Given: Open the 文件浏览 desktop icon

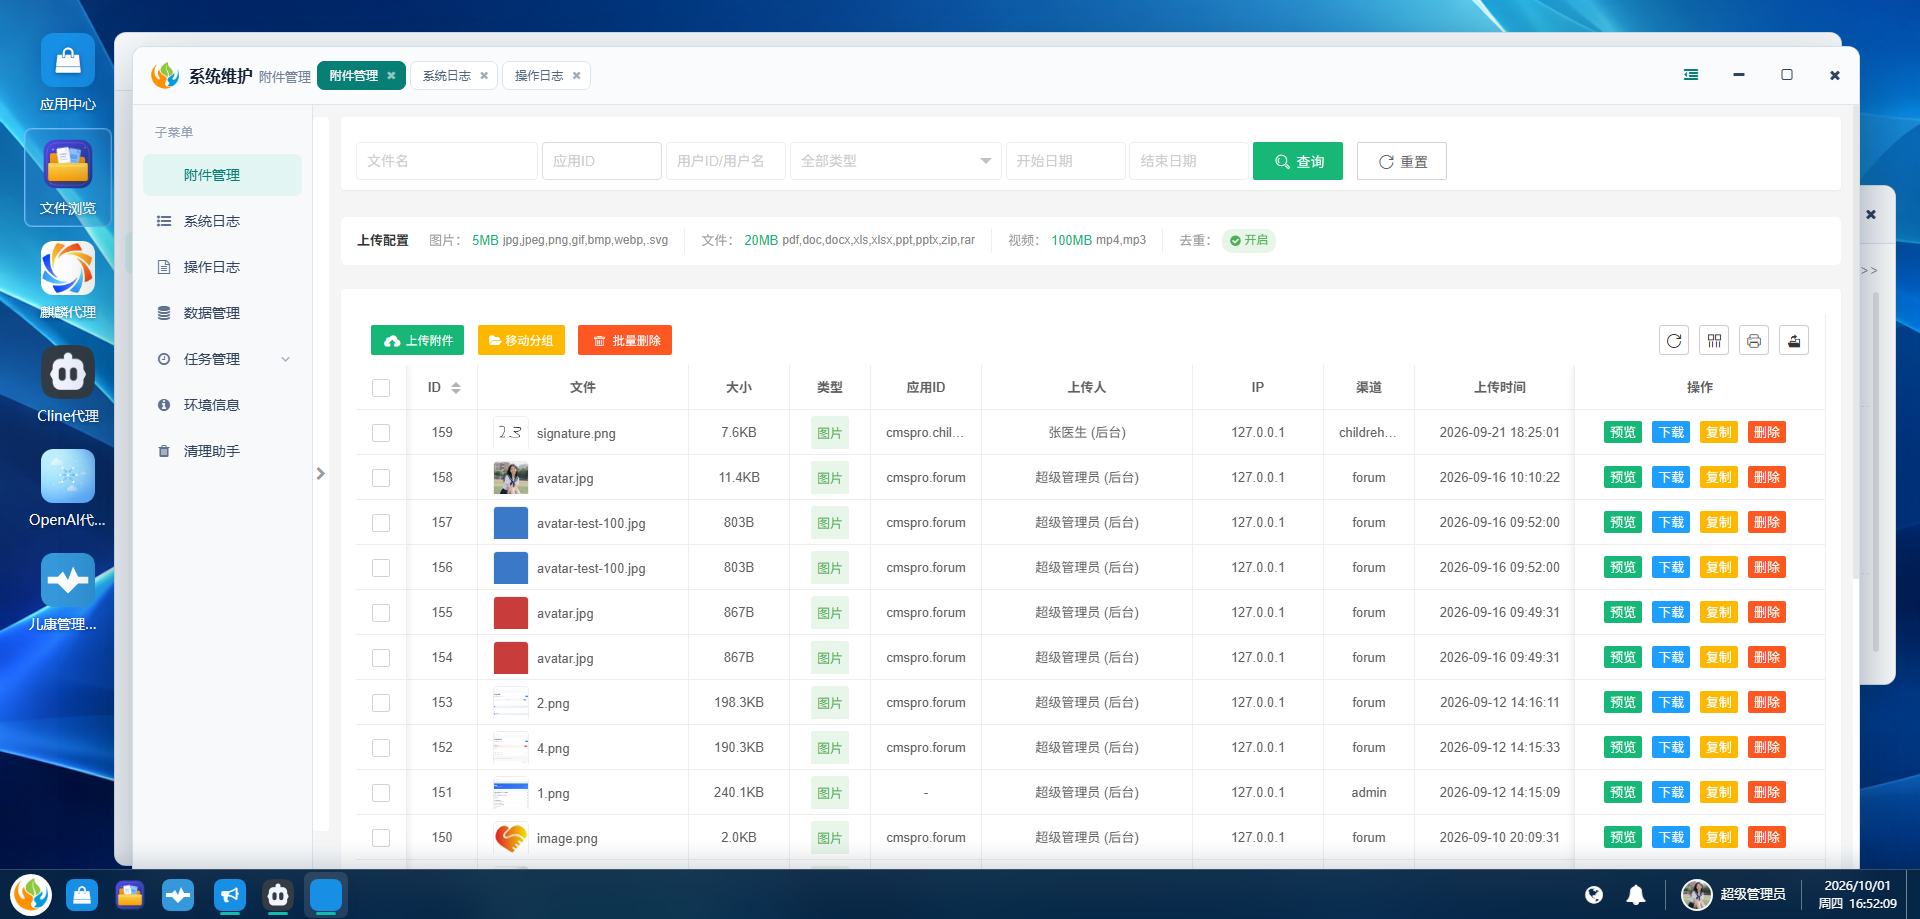Looking at the screenshot, I should click(67, 177).
